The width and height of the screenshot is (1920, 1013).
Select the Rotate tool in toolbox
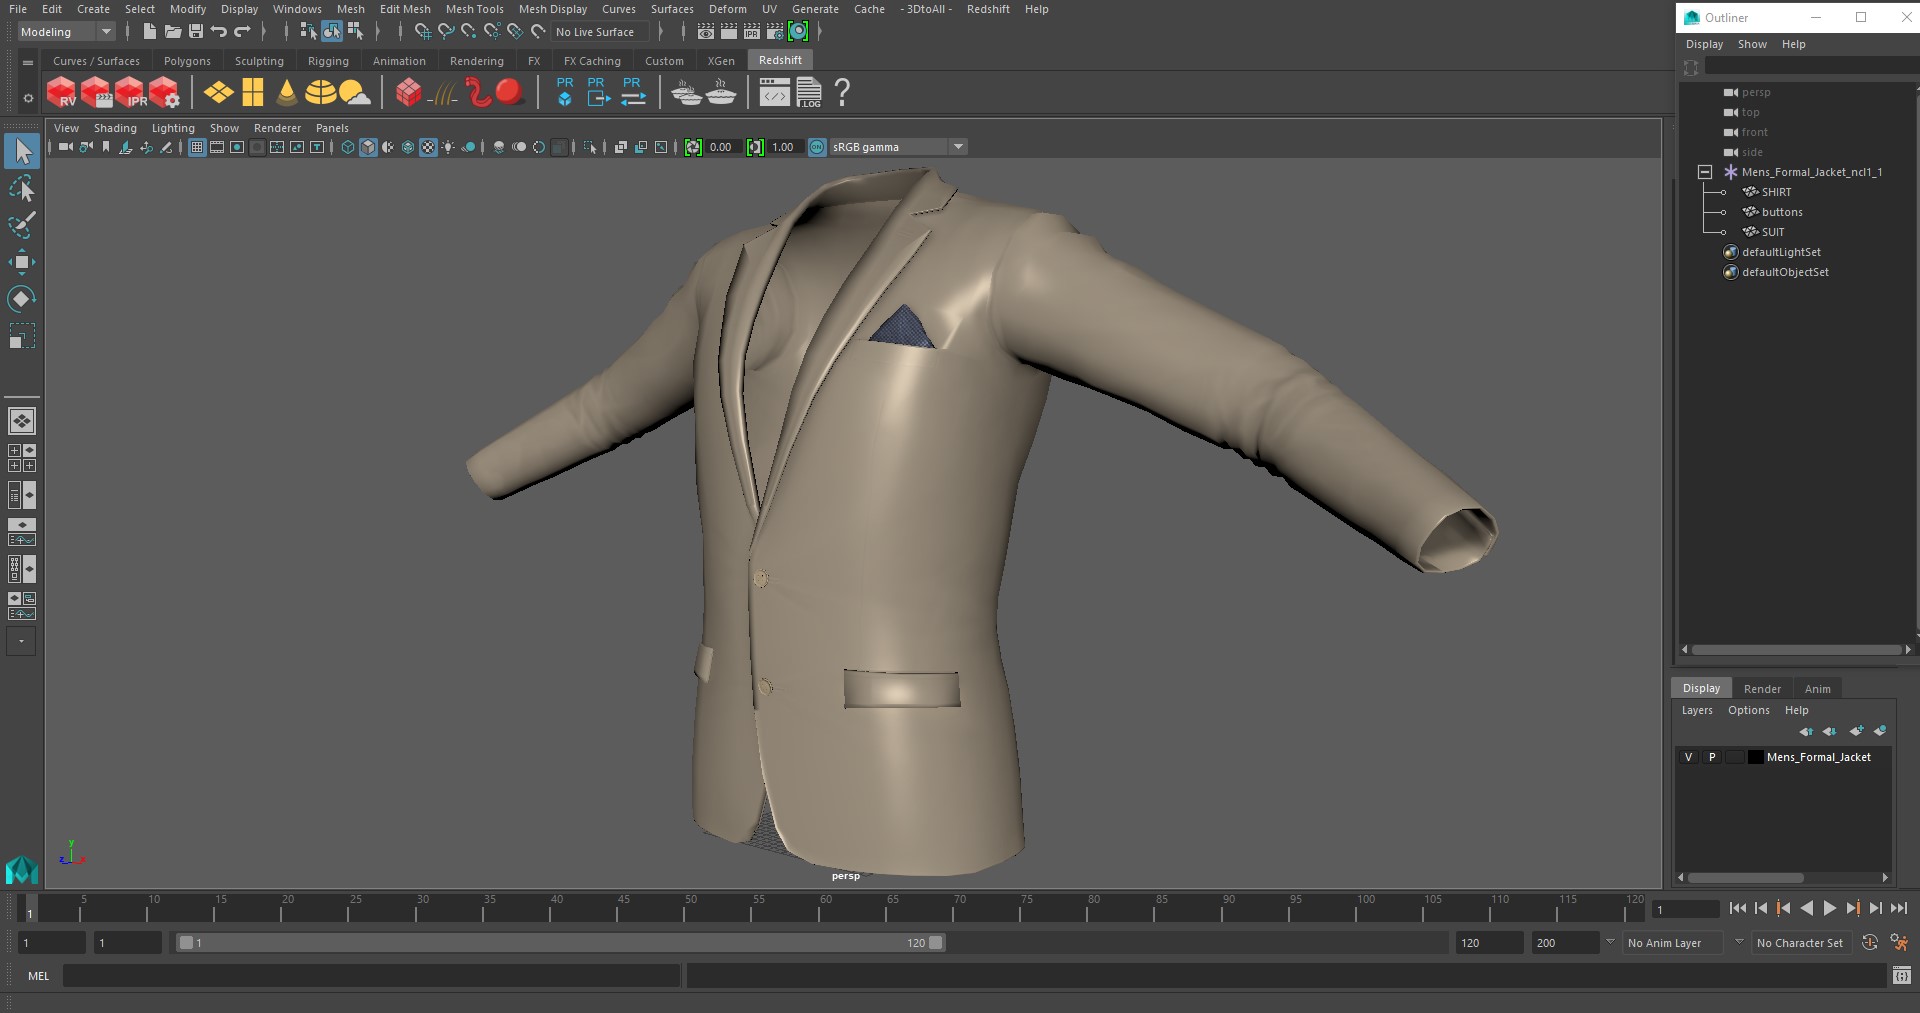21,299
